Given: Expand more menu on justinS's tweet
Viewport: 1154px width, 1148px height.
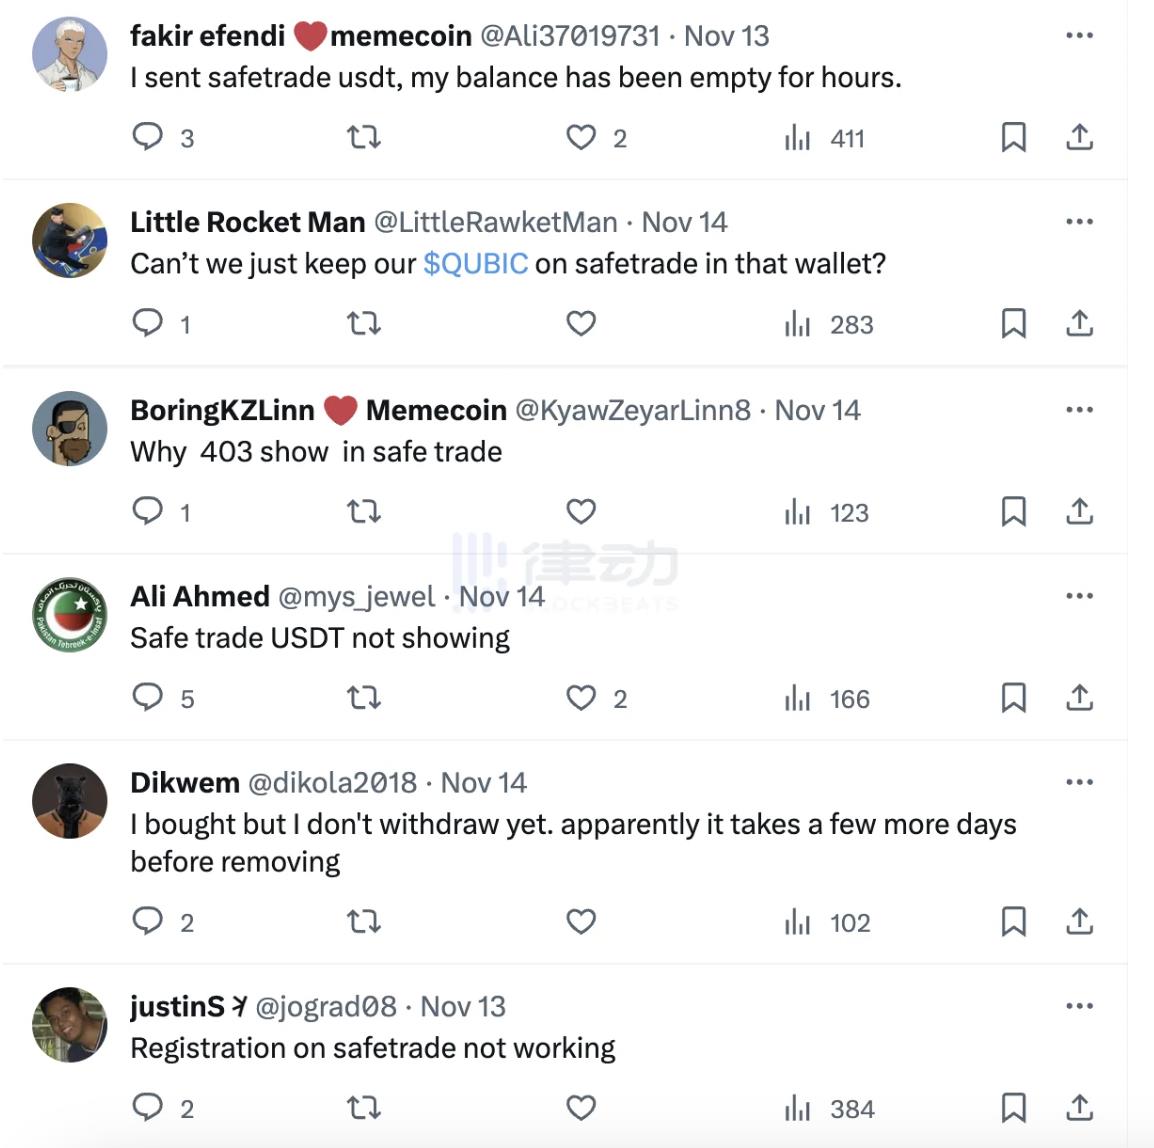Looking at the screenshot, I should tap(1079, 1006).
